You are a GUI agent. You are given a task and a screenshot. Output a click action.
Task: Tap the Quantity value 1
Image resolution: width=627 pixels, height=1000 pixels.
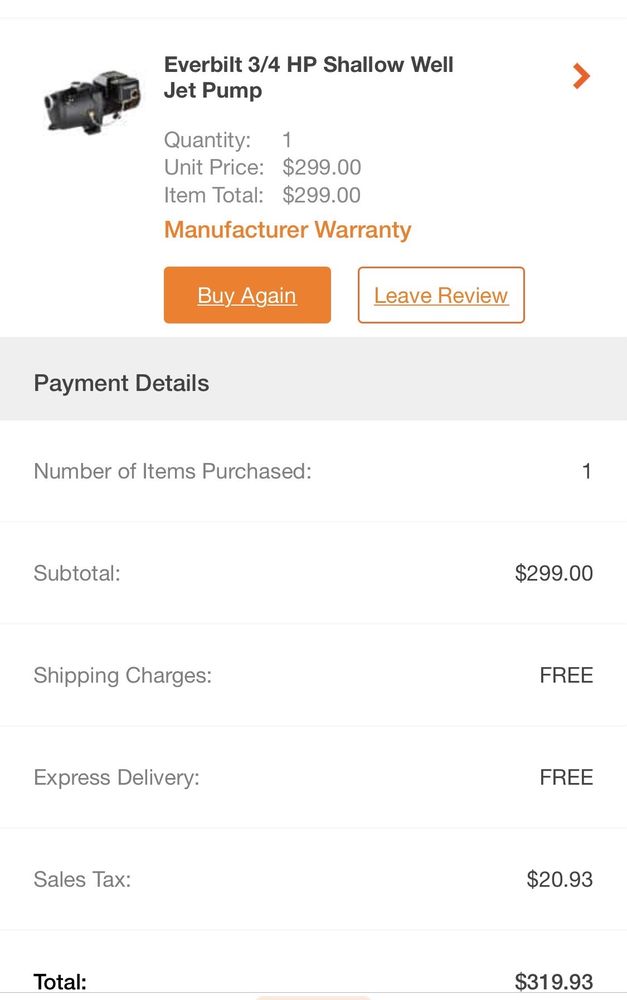coord(287,140)
